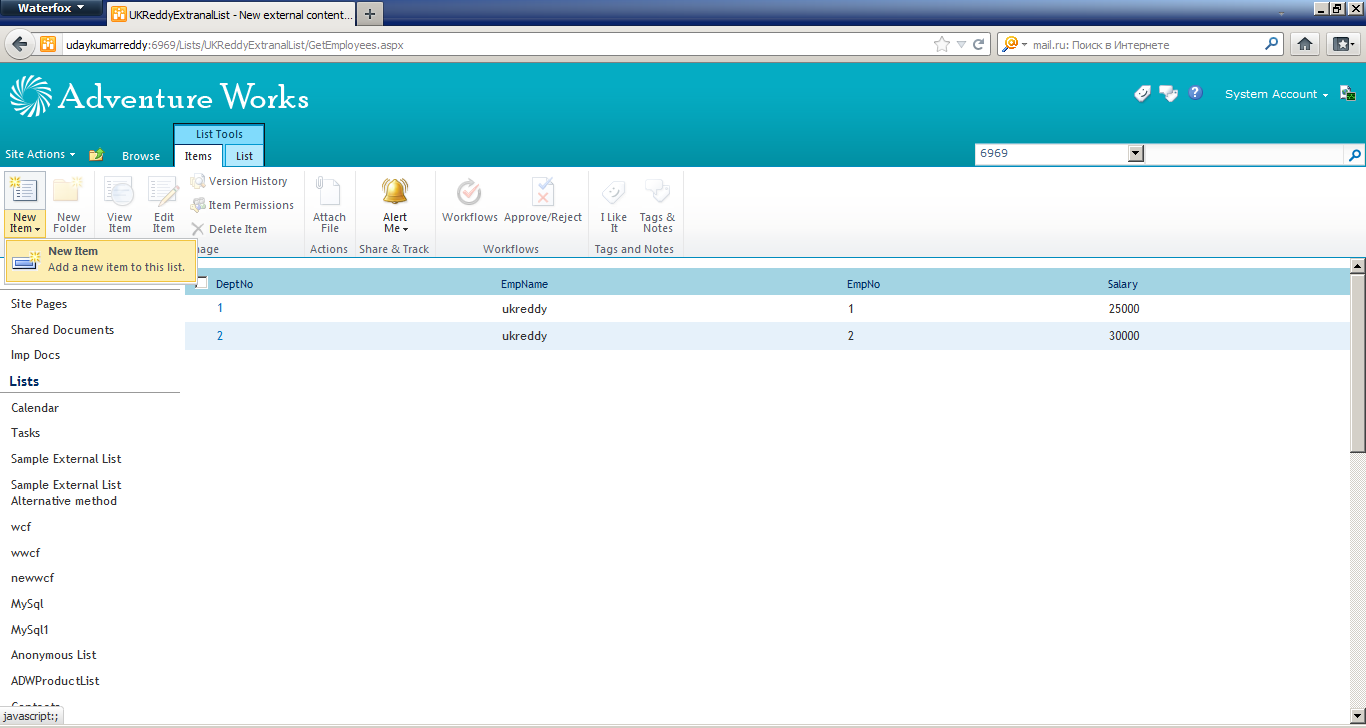This screenshot has height=728, width=1366.
Task: Click the vertical scrollbar thumb
Action: coord(1357,364)
